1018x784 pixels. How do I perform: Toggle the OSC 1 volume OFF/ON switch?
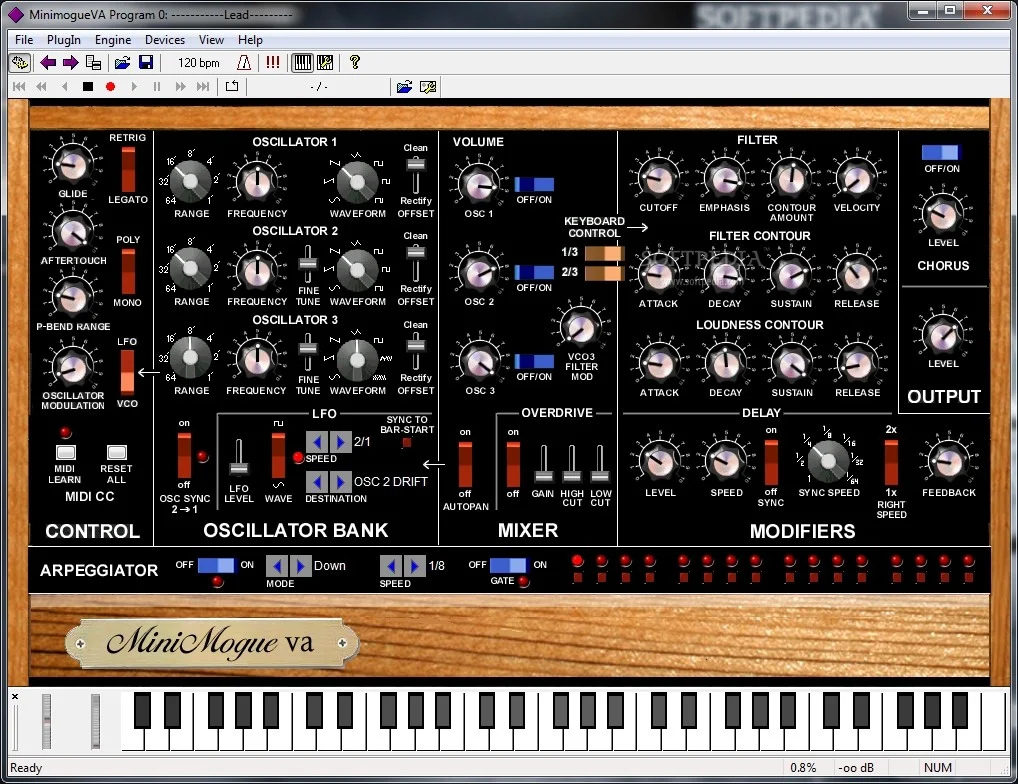coord(534,185)
